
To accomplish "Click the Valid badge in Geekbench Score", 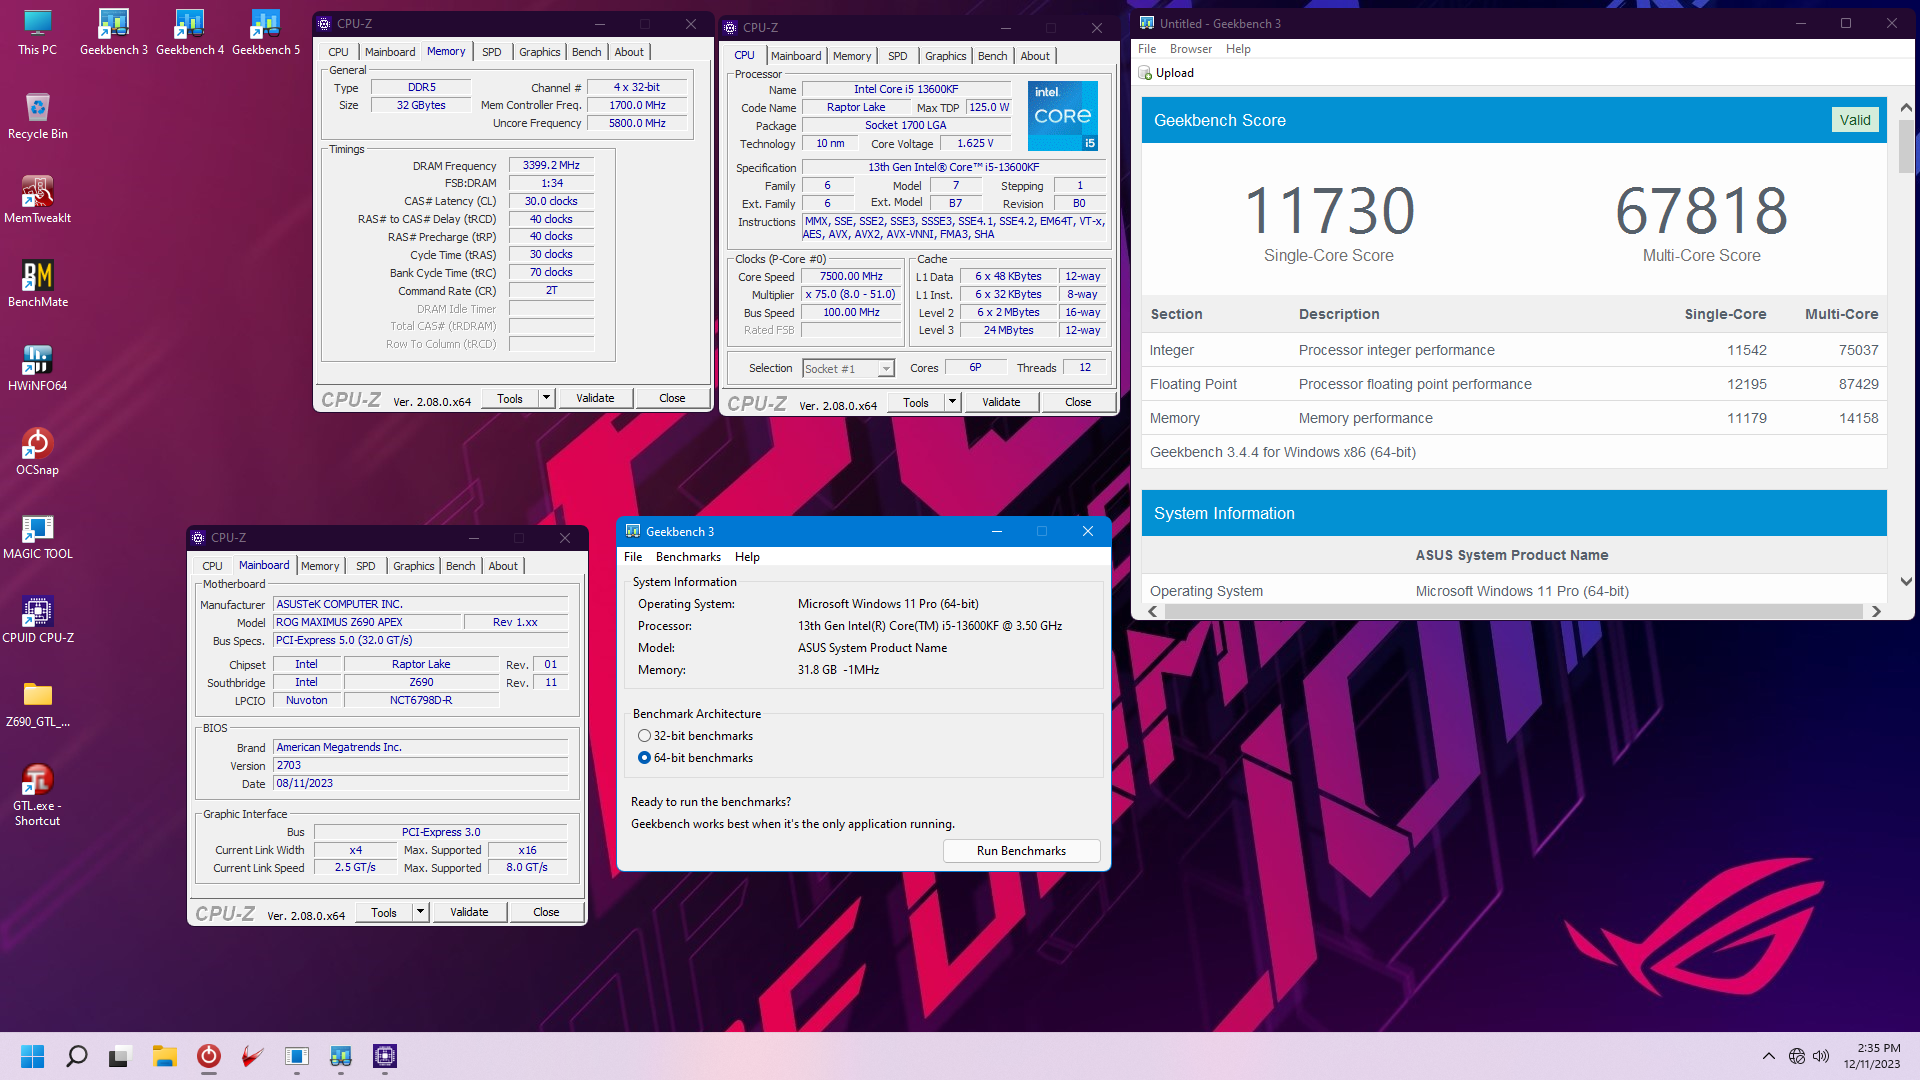I will [1855, 120].
